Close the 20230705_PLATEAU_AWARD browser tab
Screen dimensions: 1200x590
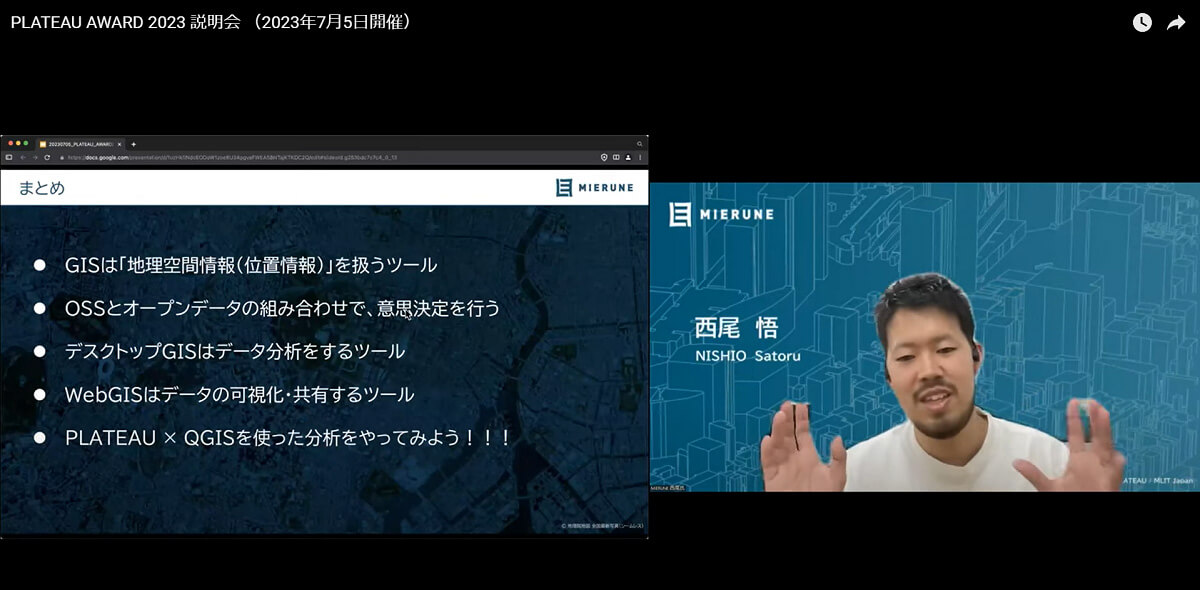[x=119, y=144]
